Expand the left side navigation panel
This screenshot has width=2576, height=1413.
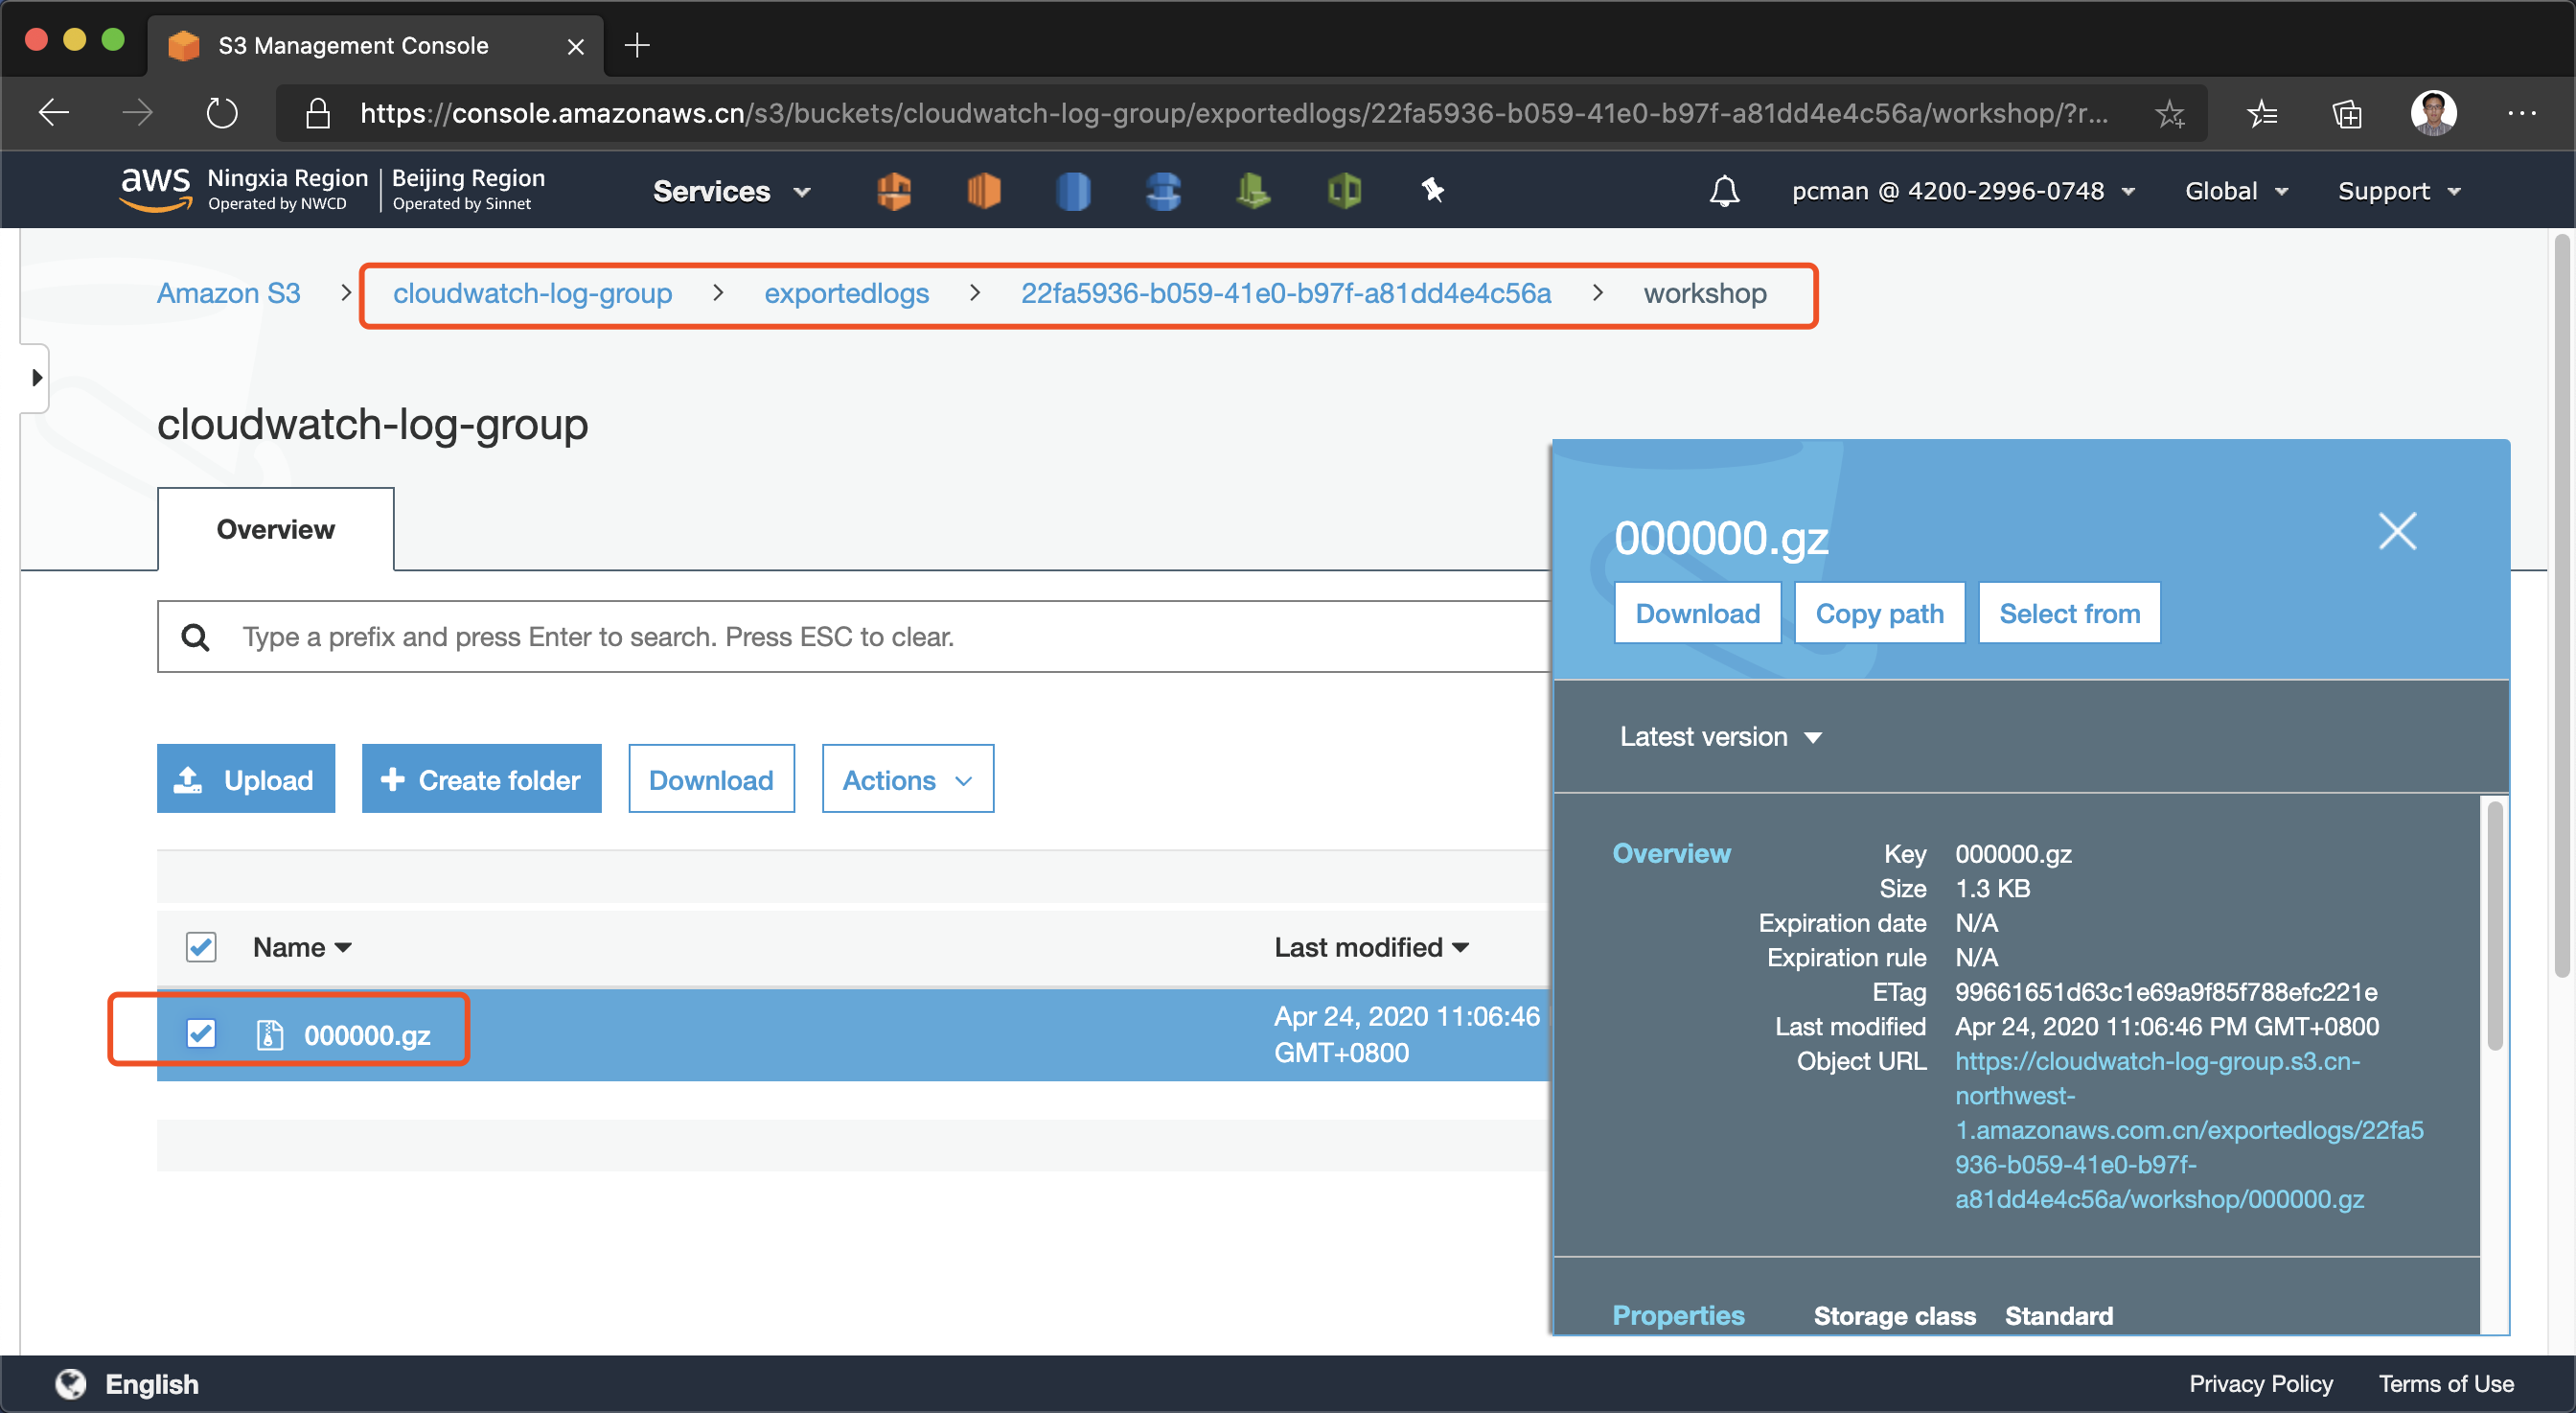tap(36, 378)
